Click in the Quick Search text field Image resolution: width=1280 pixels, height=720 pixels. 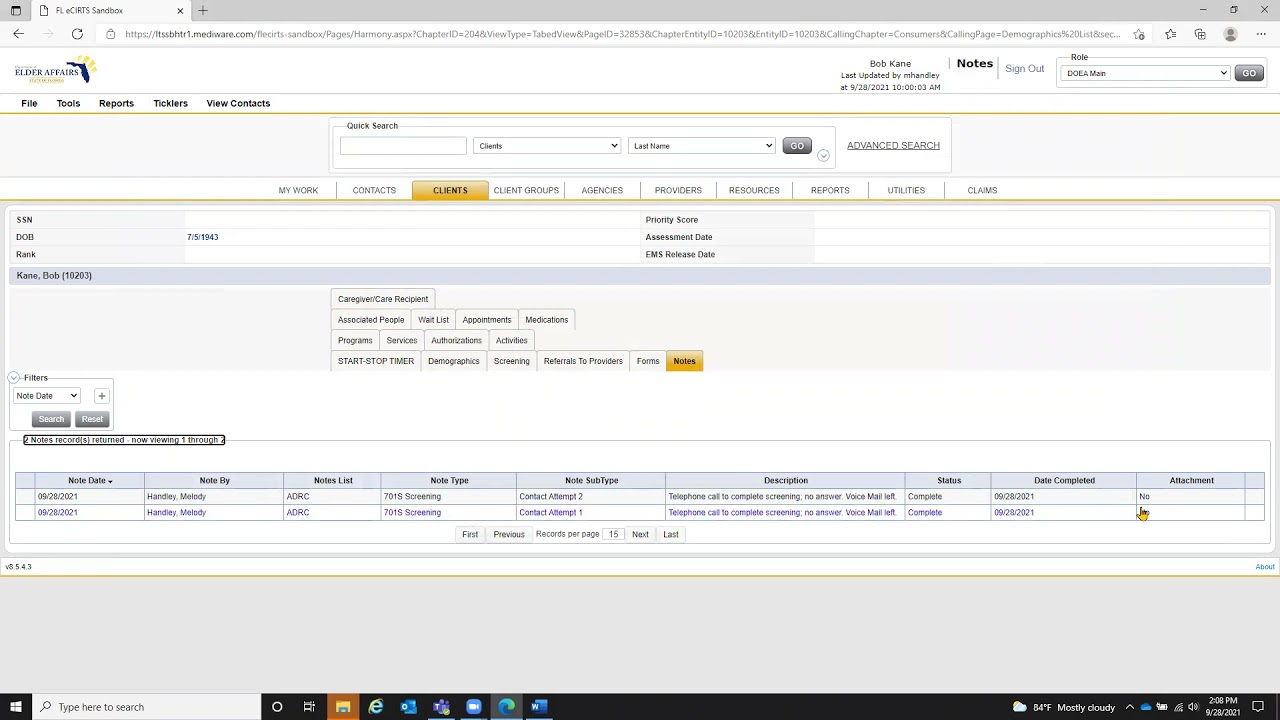(403, 146)
